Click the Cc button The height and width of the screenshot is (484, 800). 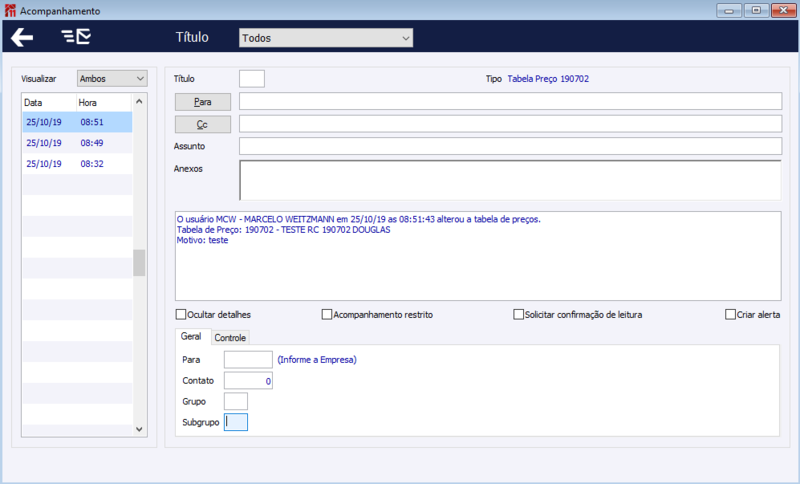pos(203,124)
